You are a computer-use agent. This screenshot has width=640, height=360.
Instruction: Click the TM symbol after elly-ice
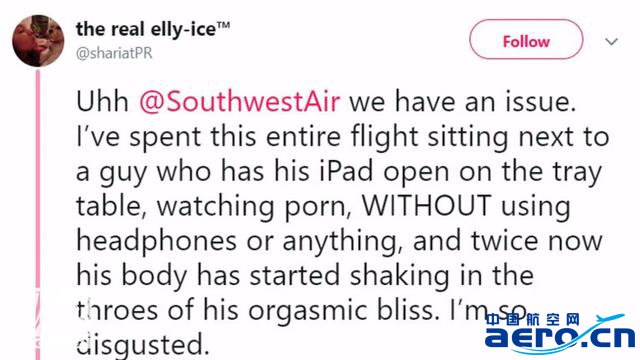[x=223, y=25]
